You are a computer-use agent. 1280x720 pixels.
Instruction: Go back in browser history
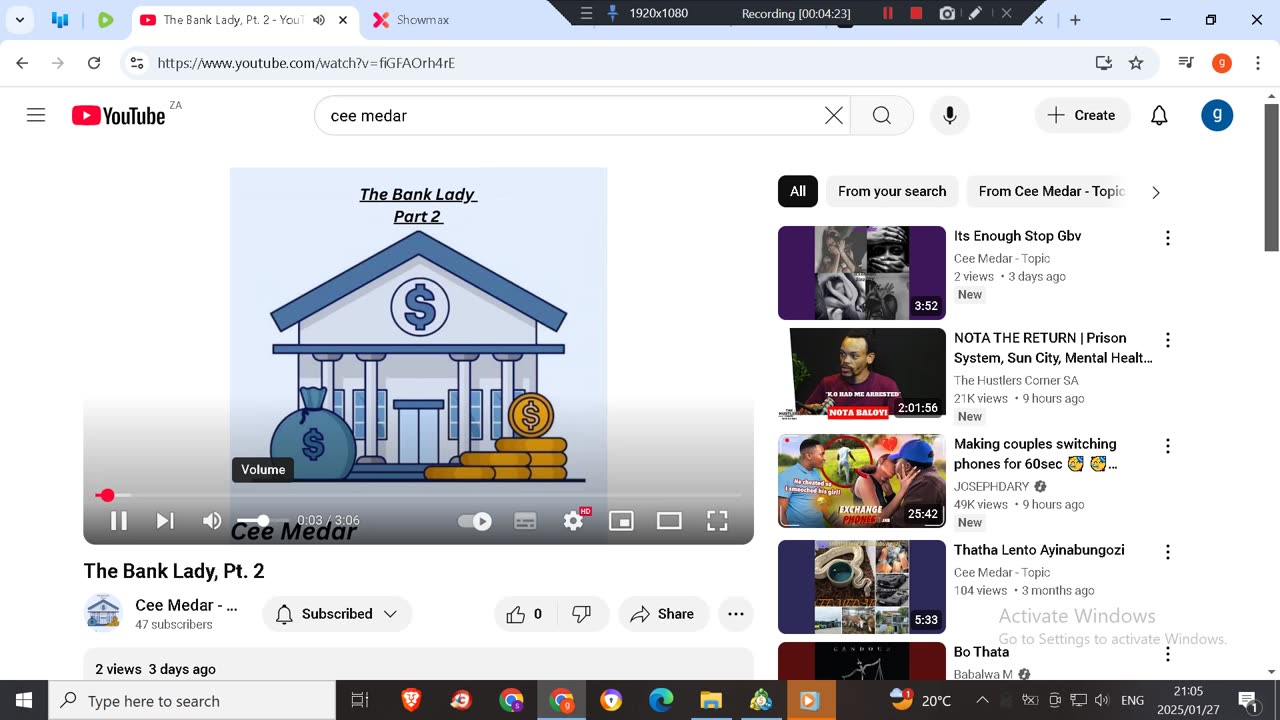22,63
